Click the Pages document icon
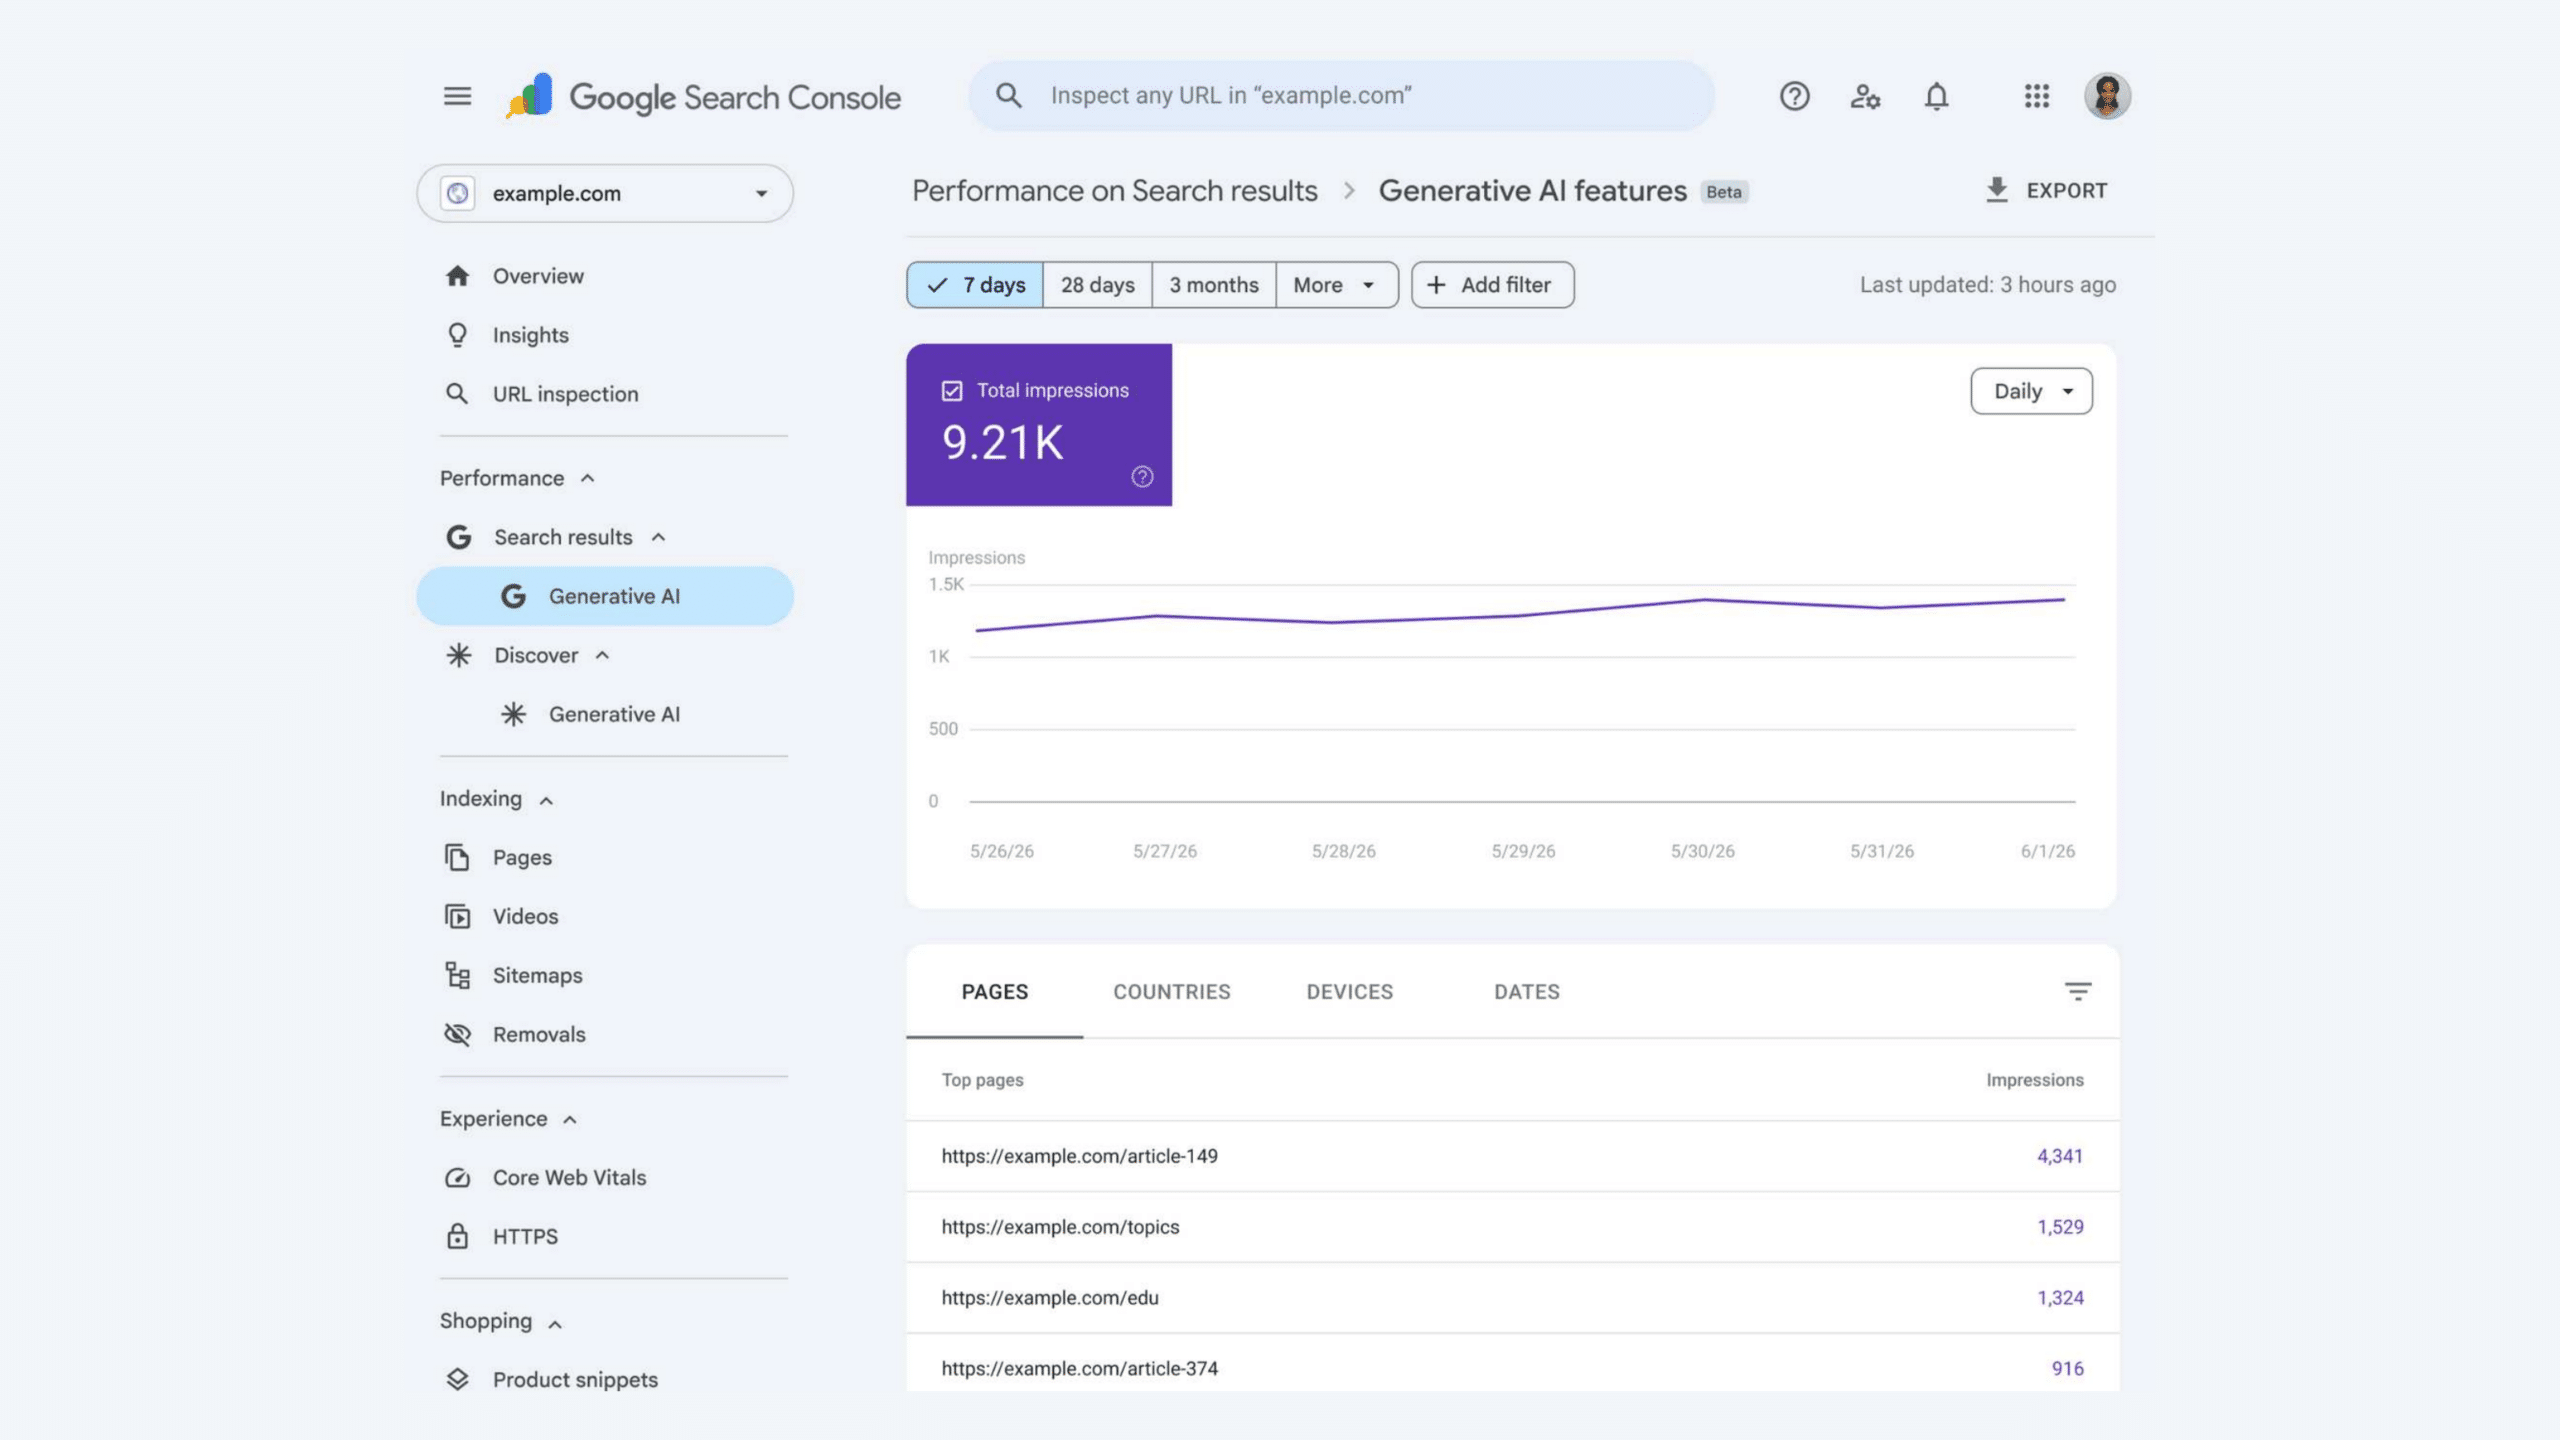 457,857
